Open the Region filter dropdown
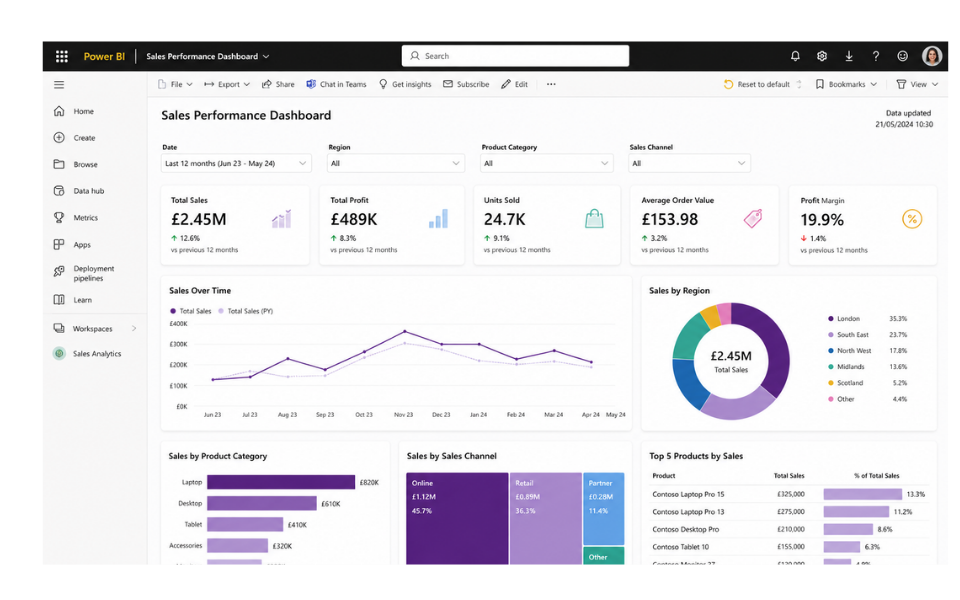 (x=396, y=163)
